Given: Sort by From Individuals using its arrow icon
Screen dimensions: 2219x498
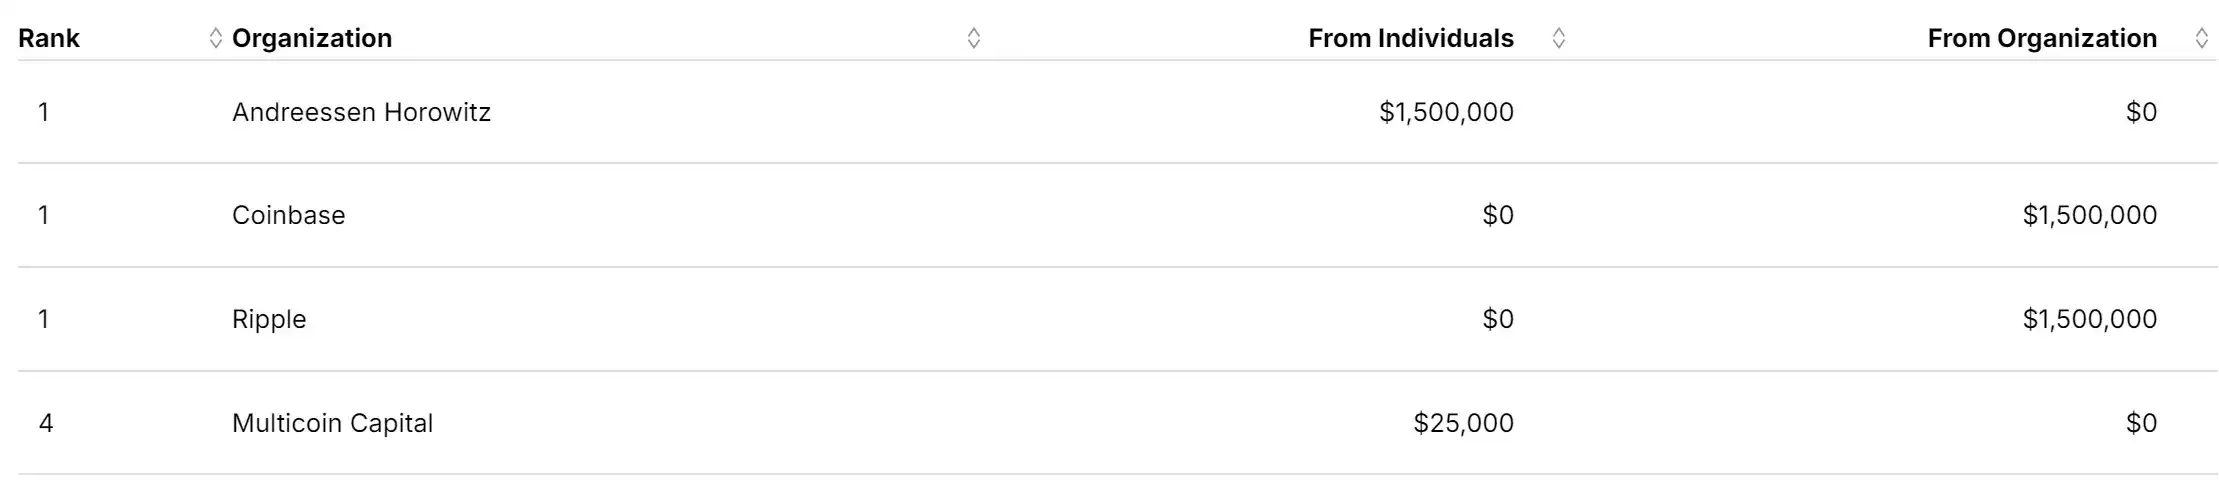Looking at the screenshot, I should click(x=1558, y=38).
